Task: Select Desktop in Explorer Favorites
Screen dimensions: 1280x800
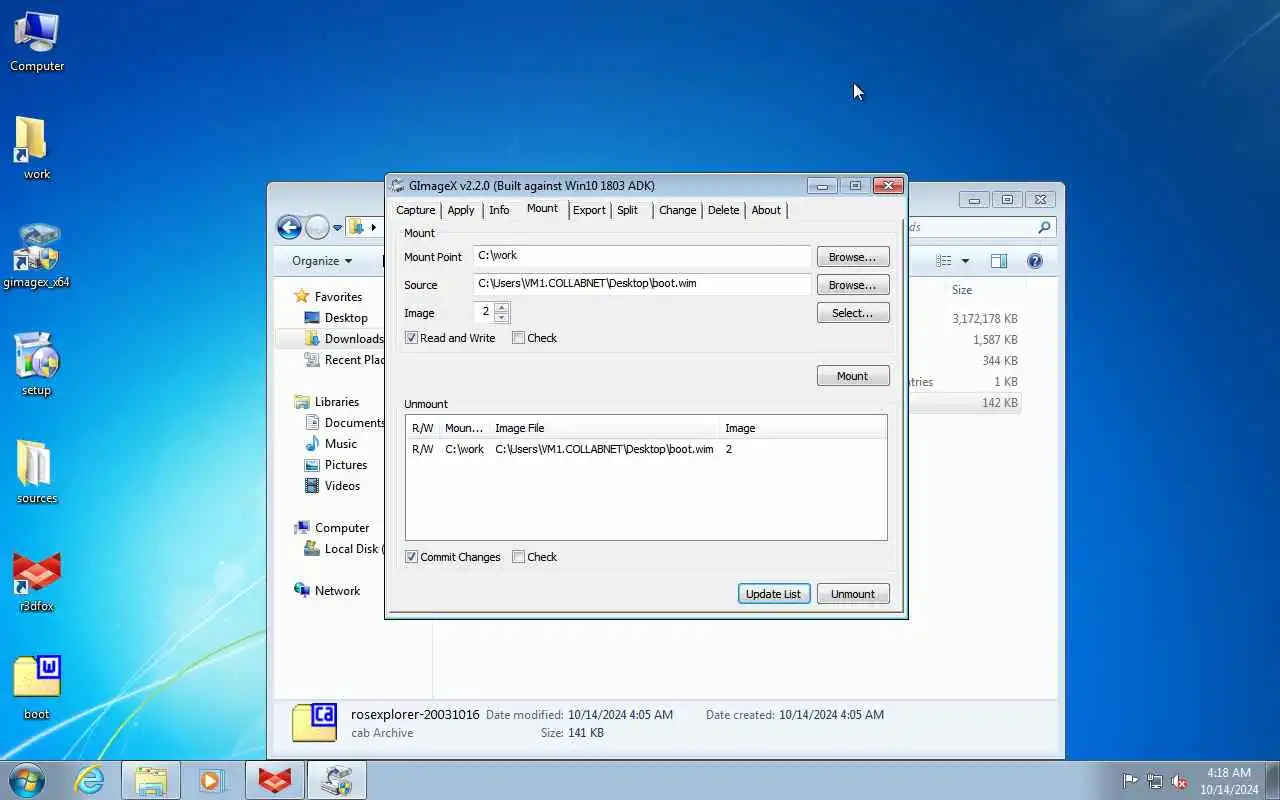Action: [346, 318]
